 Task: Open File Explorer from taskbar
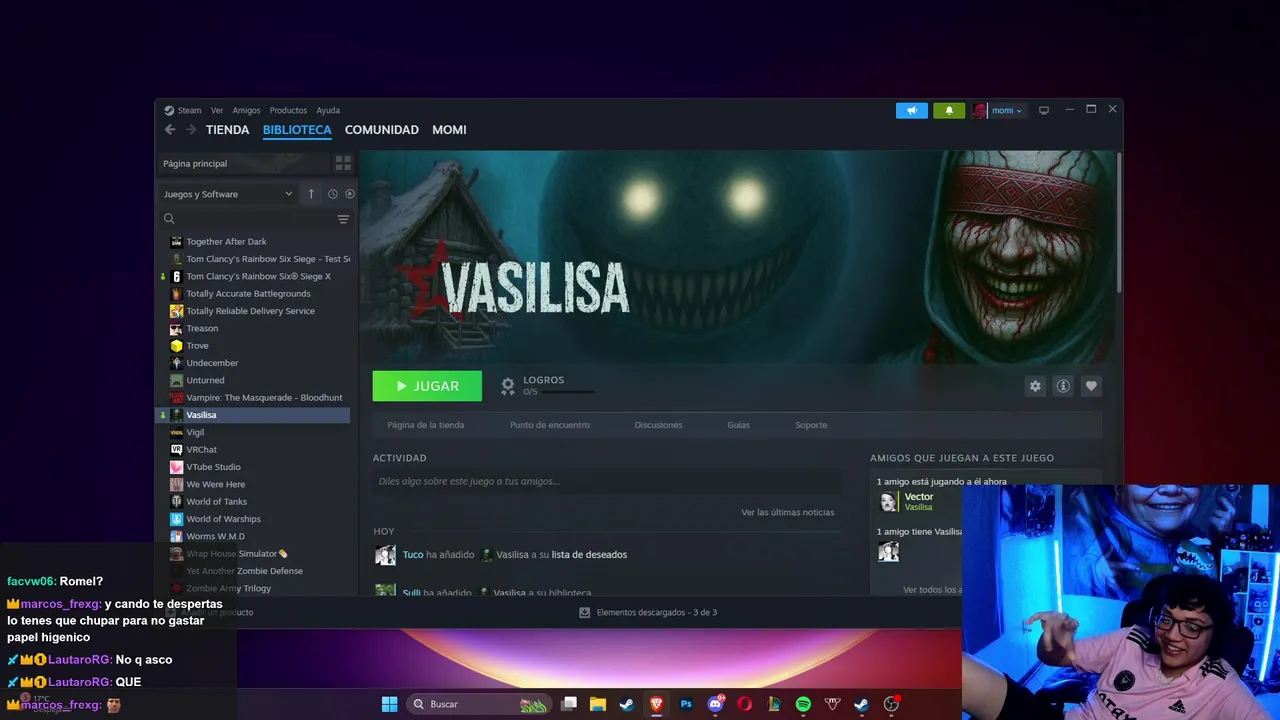598,704
